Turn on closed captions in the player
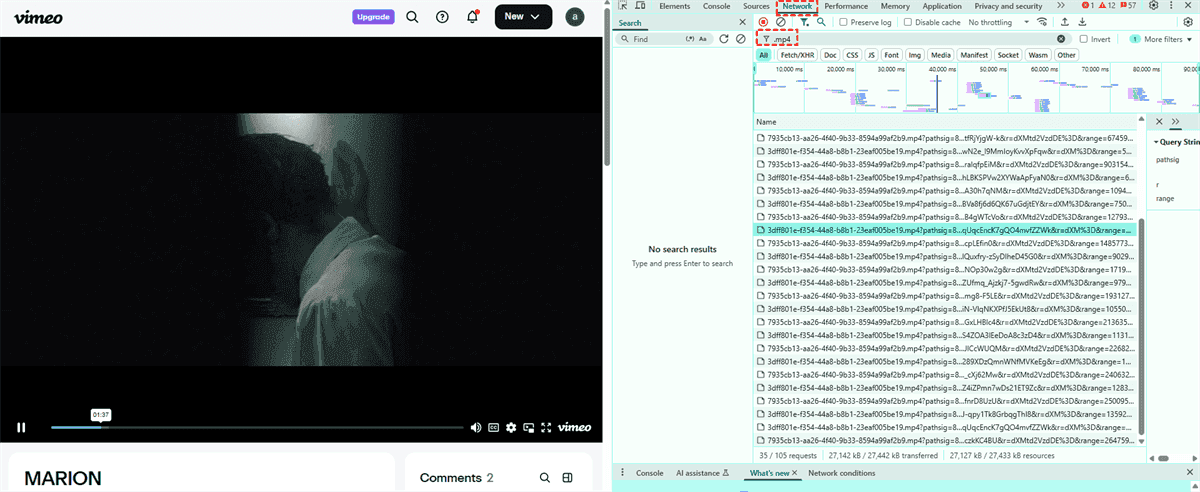Image resolution: width=1200 pixels, height=492 pixels. [493, 427]
